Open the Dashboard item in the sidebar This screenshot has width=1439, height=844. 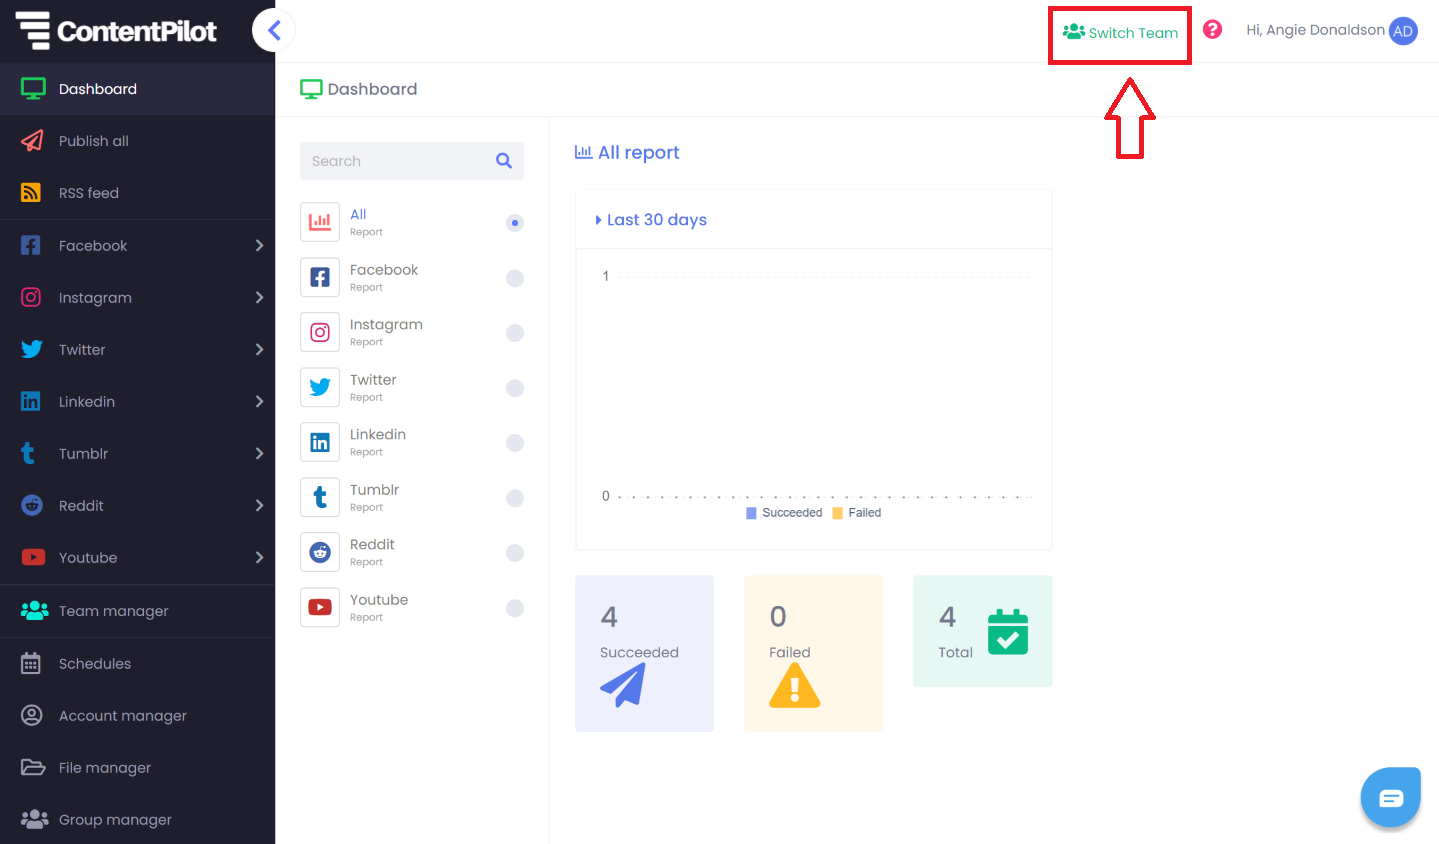tap(137, 89)
